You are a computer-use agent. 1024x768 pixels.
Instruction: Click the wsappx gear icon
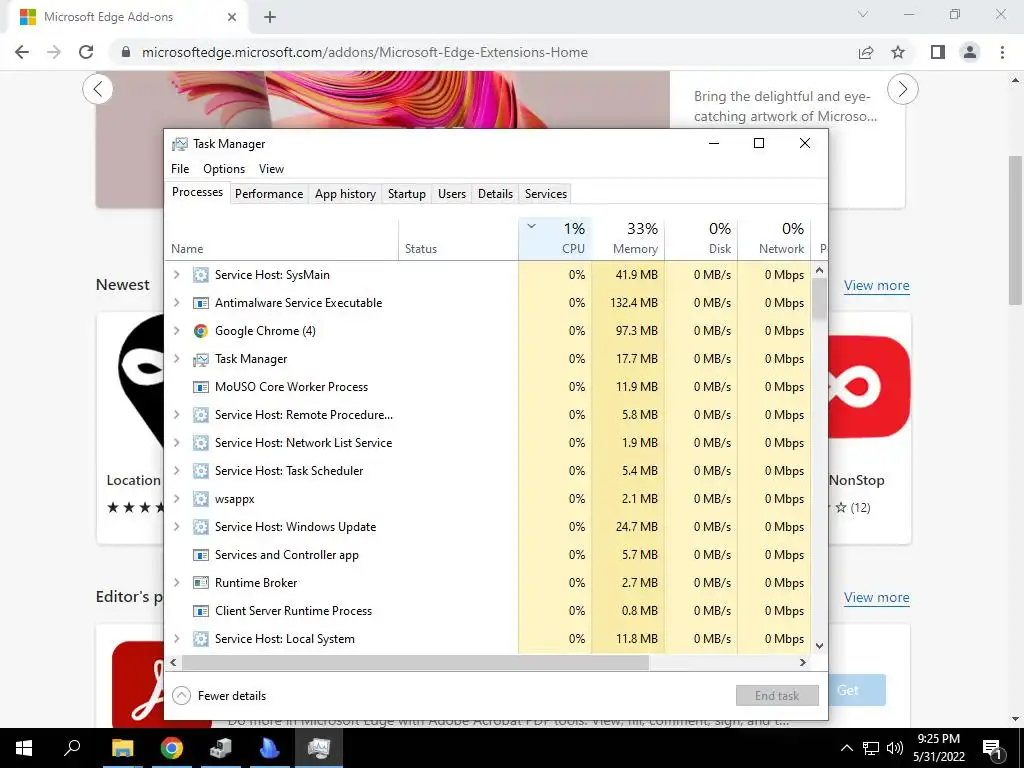(x=200, y=499)
